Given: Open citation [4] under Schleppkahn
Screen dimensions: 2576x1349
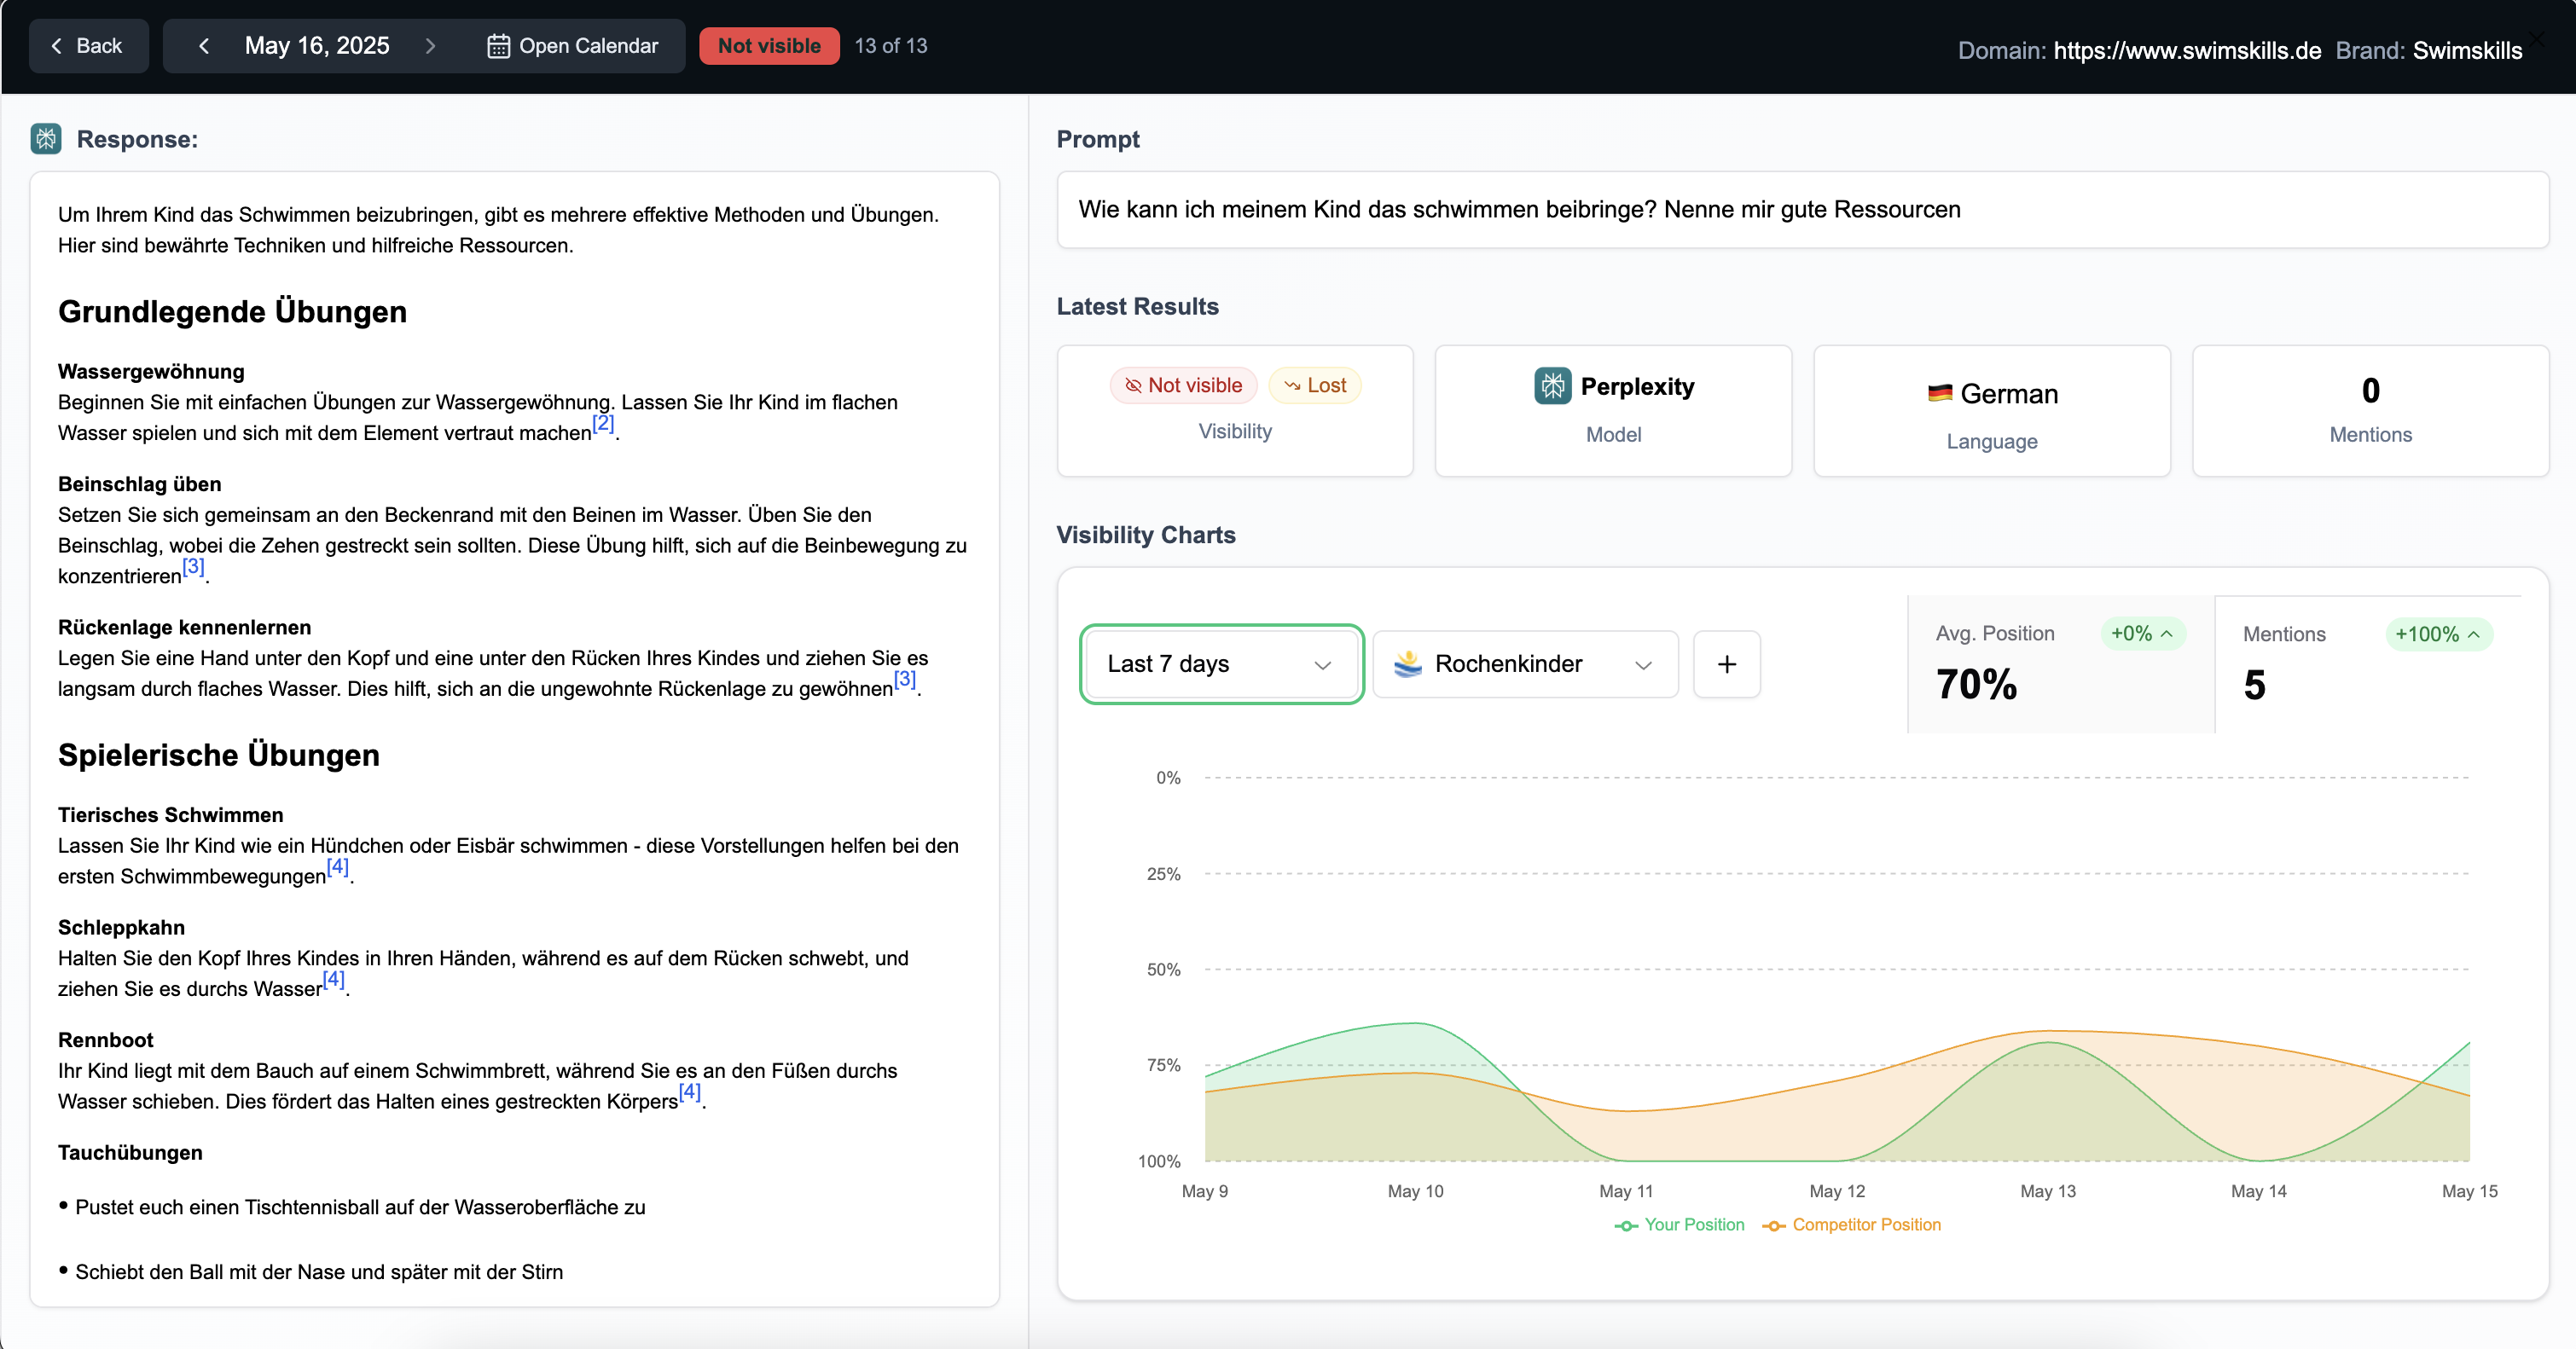Looking at the screenshot, I should [334, 978].
